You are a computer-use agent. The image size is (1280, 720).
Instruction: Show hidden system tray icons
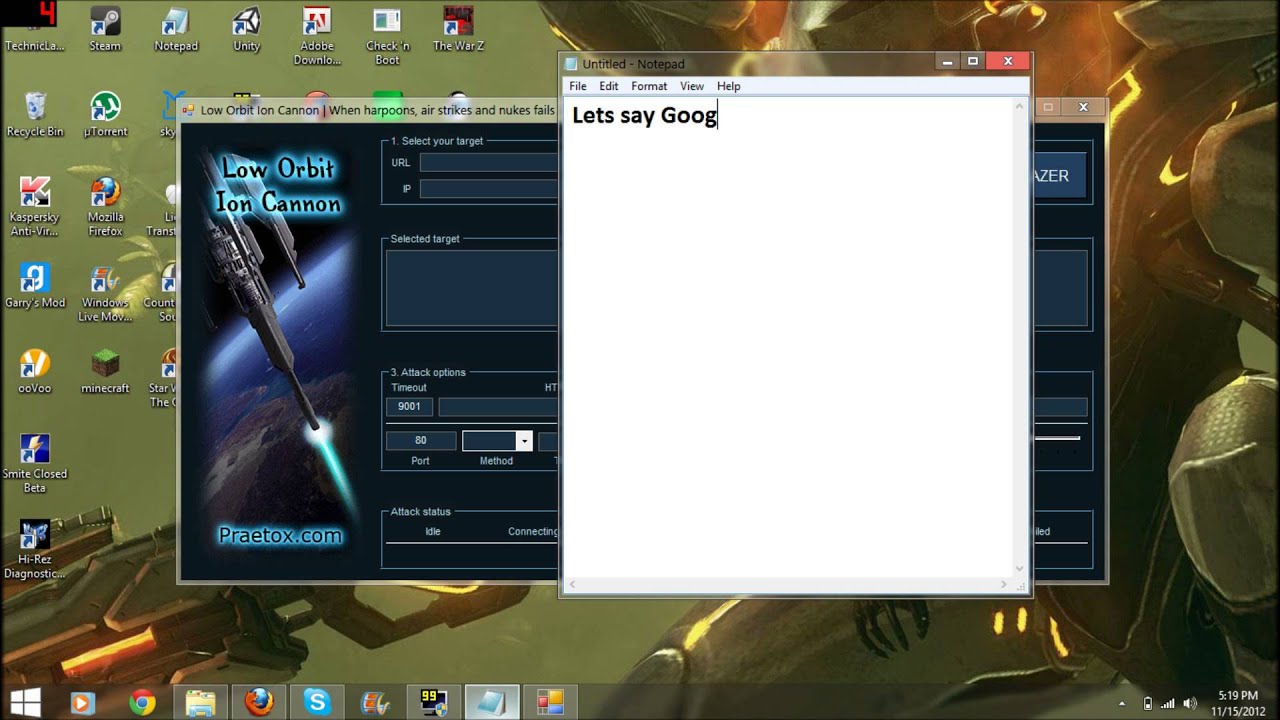(x=1122, y=703)
